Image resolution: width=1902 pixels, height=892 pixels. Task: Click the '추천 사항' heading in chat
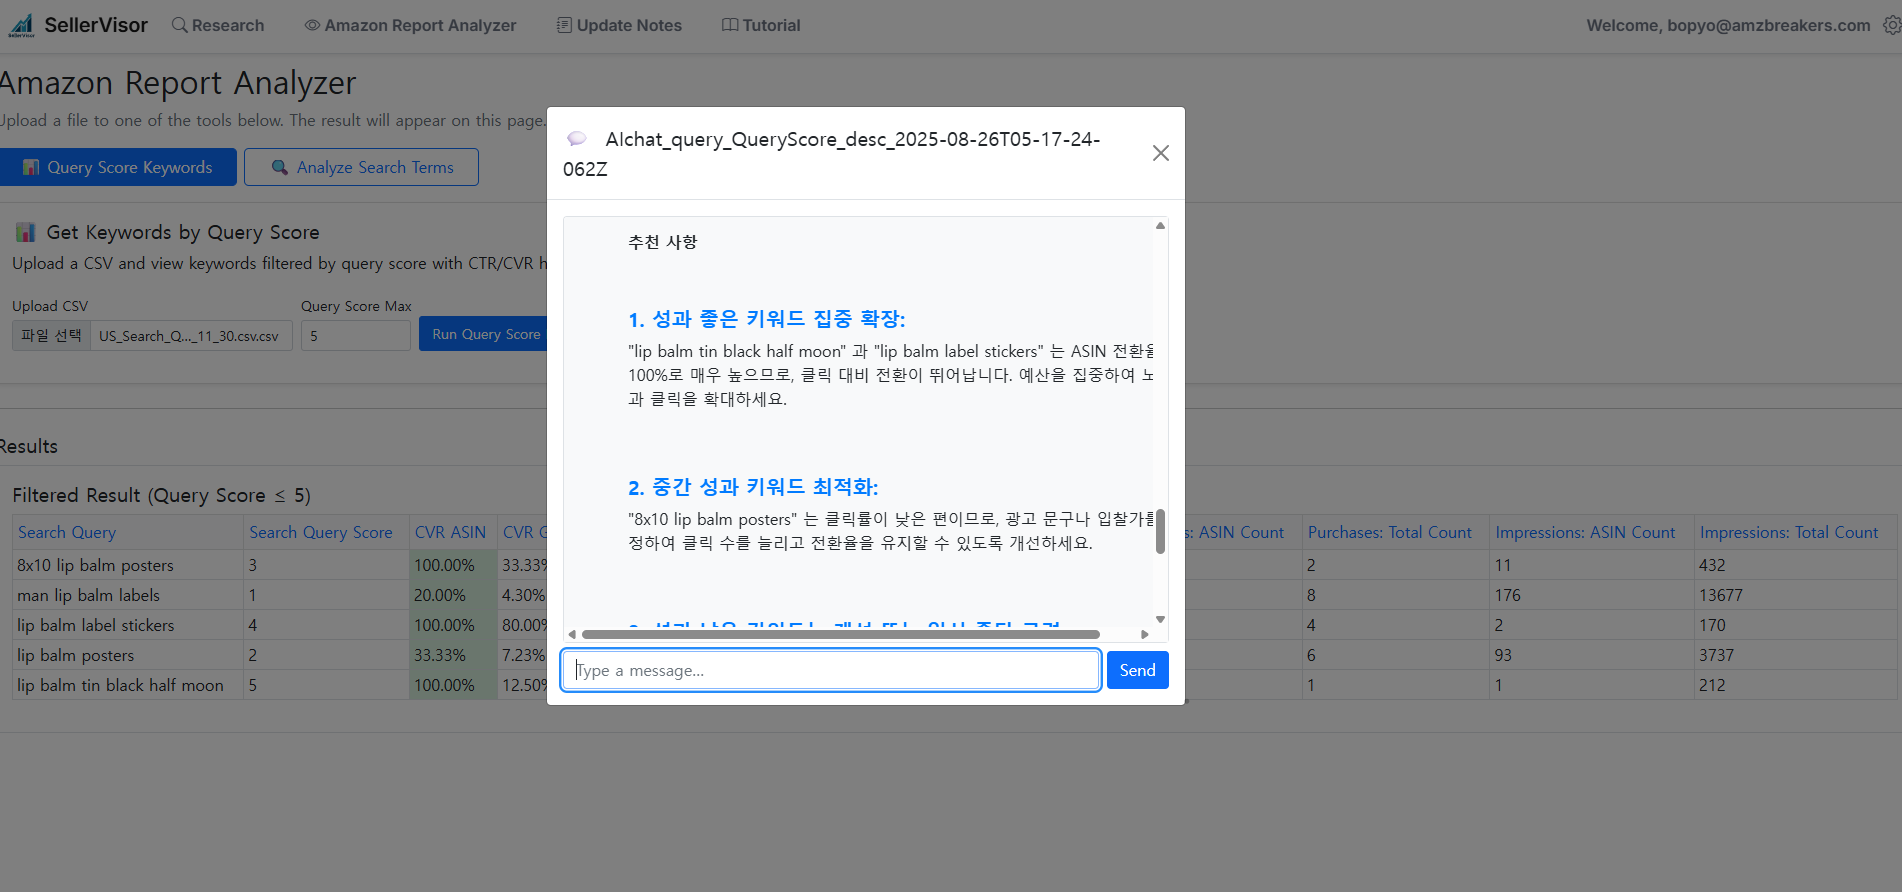tap(662, 242)
